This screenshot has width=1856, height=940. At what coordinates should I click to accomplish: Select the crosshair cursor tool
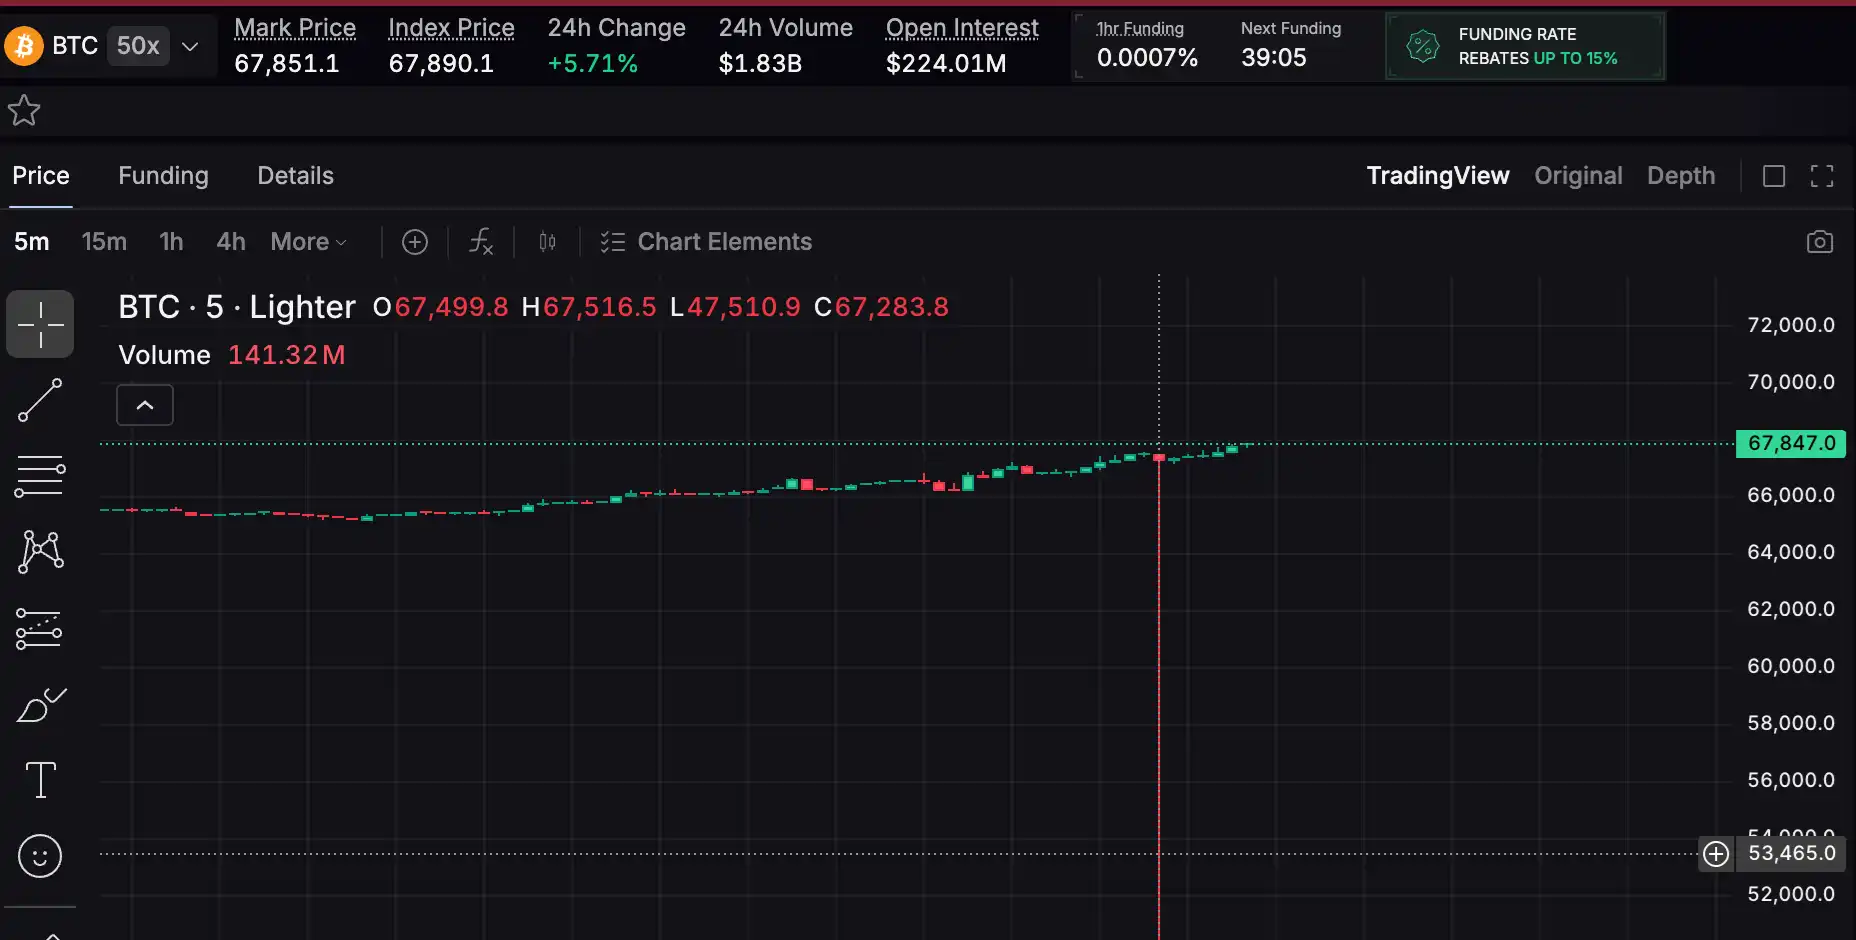[x=40, y=324]
